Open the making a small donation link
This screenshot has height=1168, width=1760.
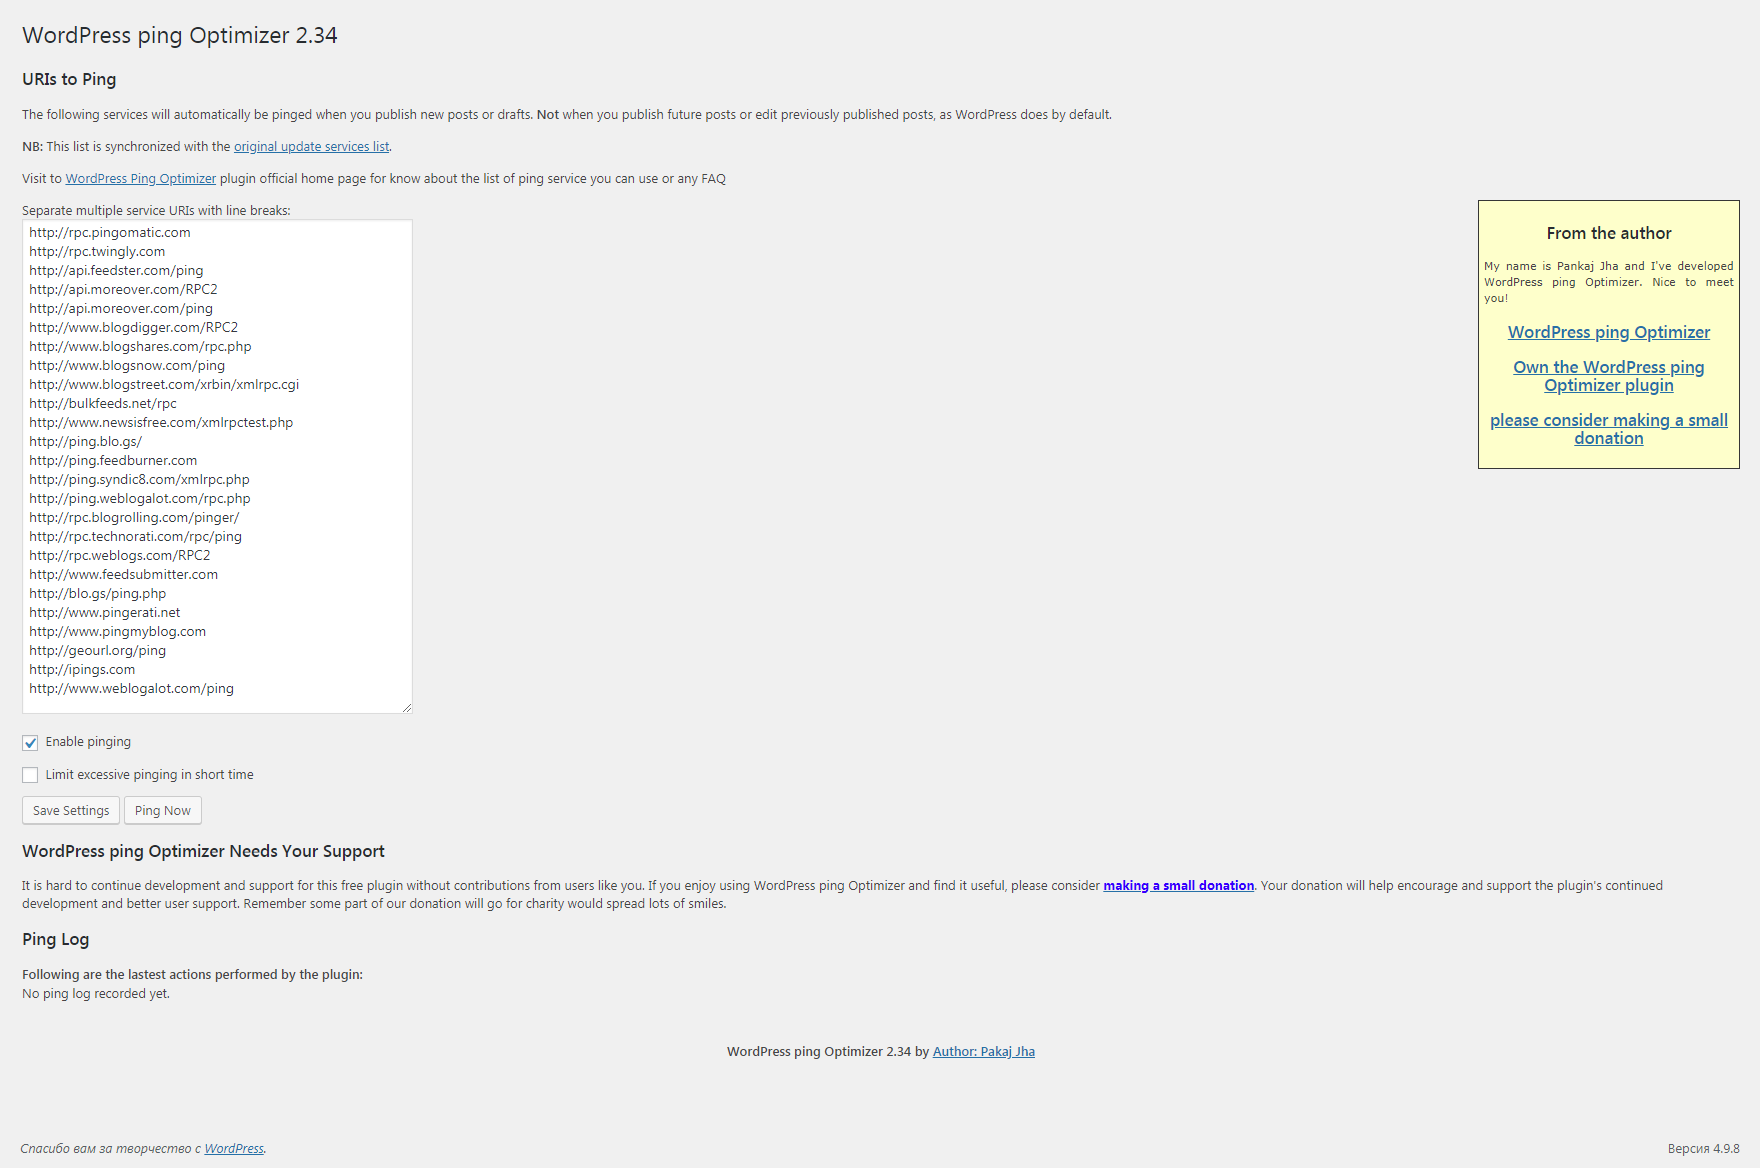1178,885
